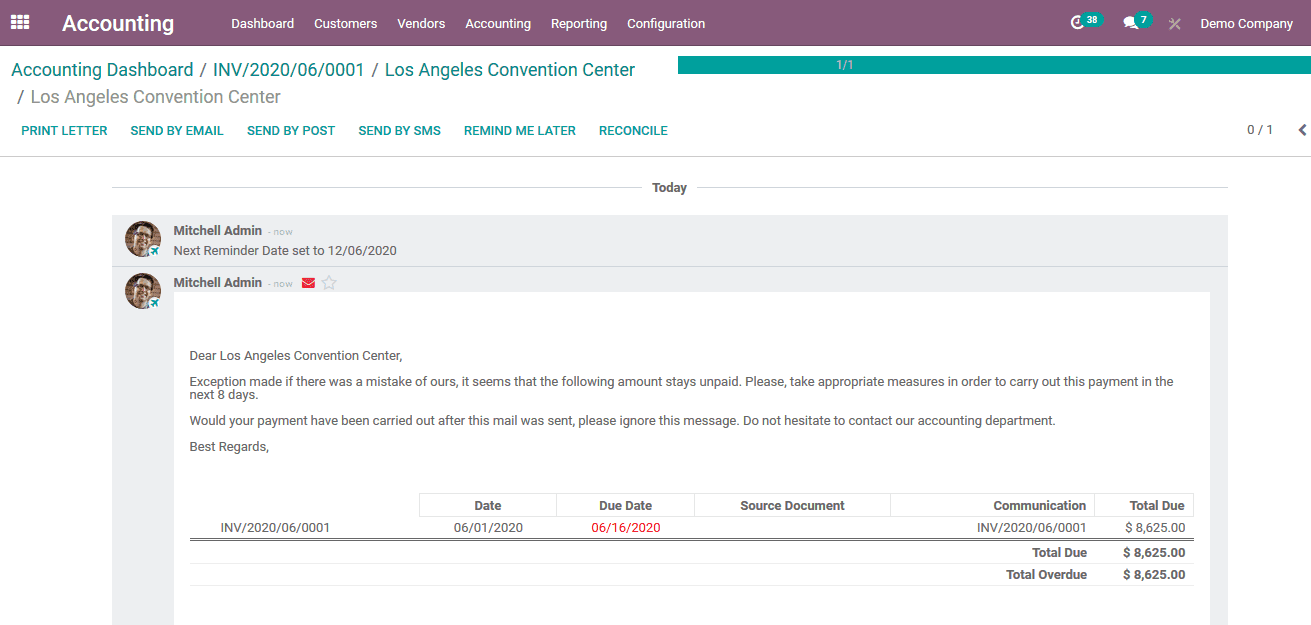
Task: Click the Source Document column header
Action: coord(792,505)
